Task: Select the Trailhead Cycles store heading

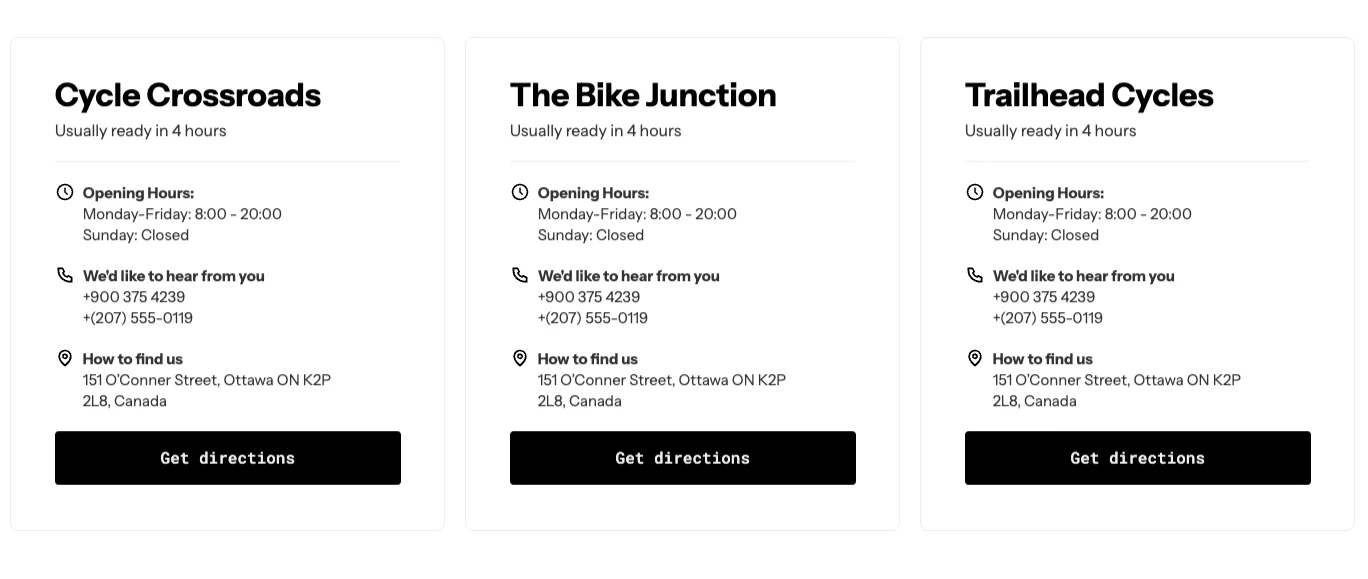Action: 1089,95
